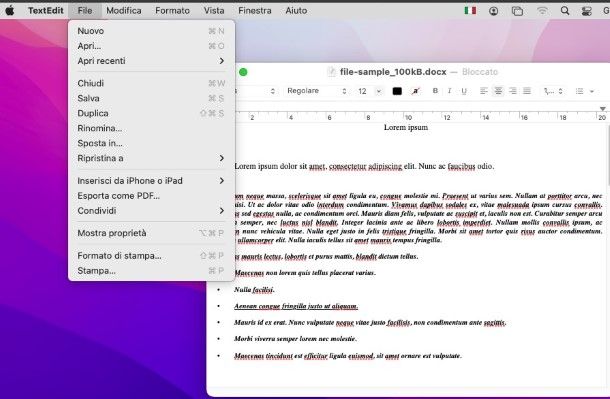Screen dimensions: 610x399
Task: Toggle Bold formatting
Action: 435,91
